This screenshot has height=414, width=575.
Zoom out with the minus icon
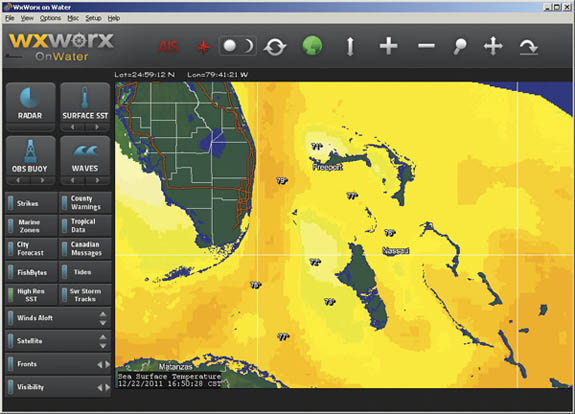click(426, 46)
